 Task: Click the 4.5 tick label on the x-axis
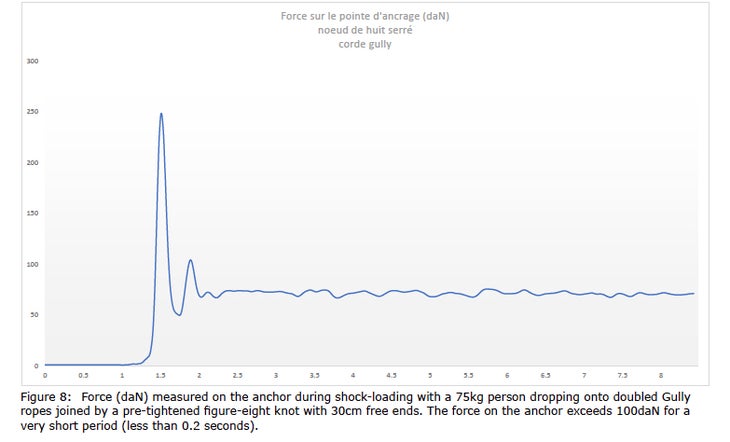pos(392,375)
